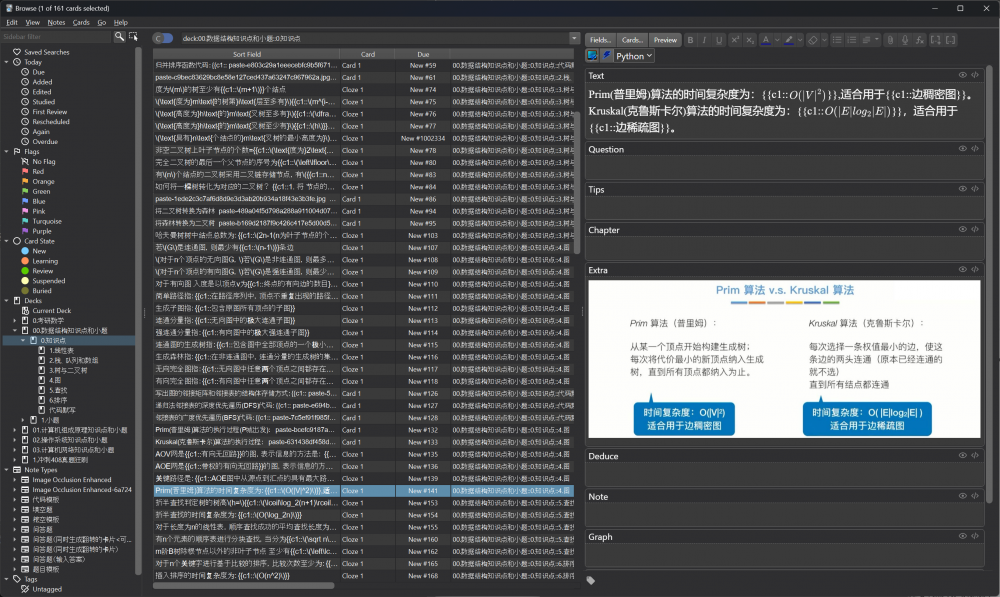Sort by the Due column header
This screenshot has height=597, width=1000.
pyautogui.click(x=423, y=54)
